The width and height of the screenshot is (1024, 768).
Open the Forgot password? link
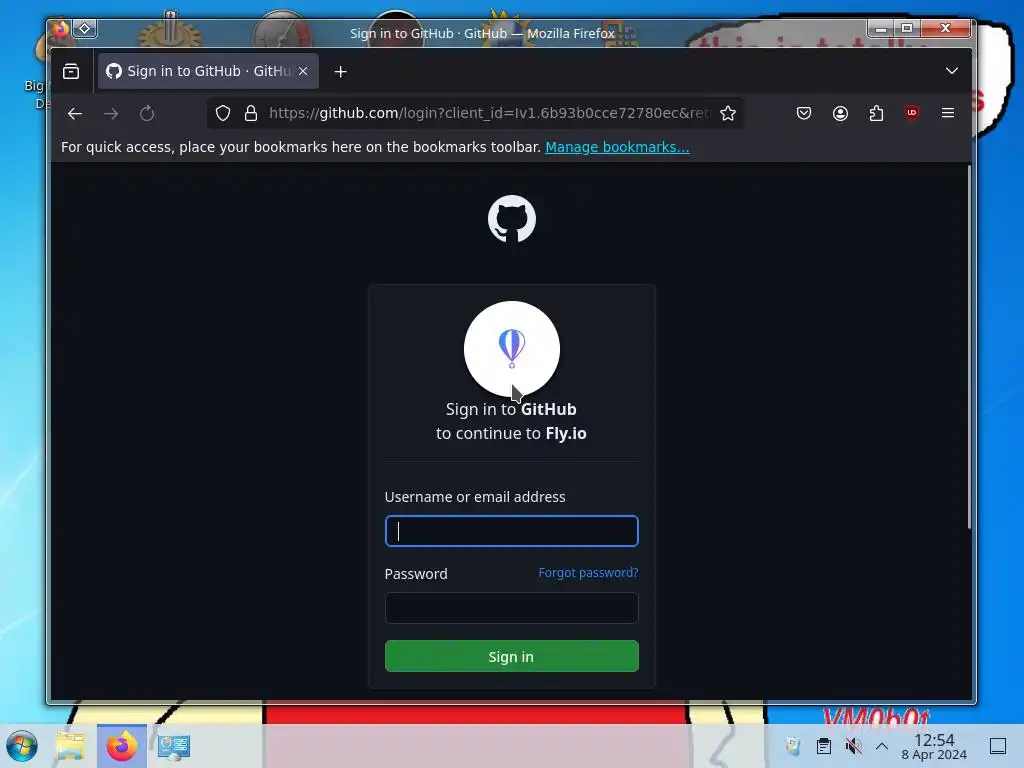tap(588, 573)
